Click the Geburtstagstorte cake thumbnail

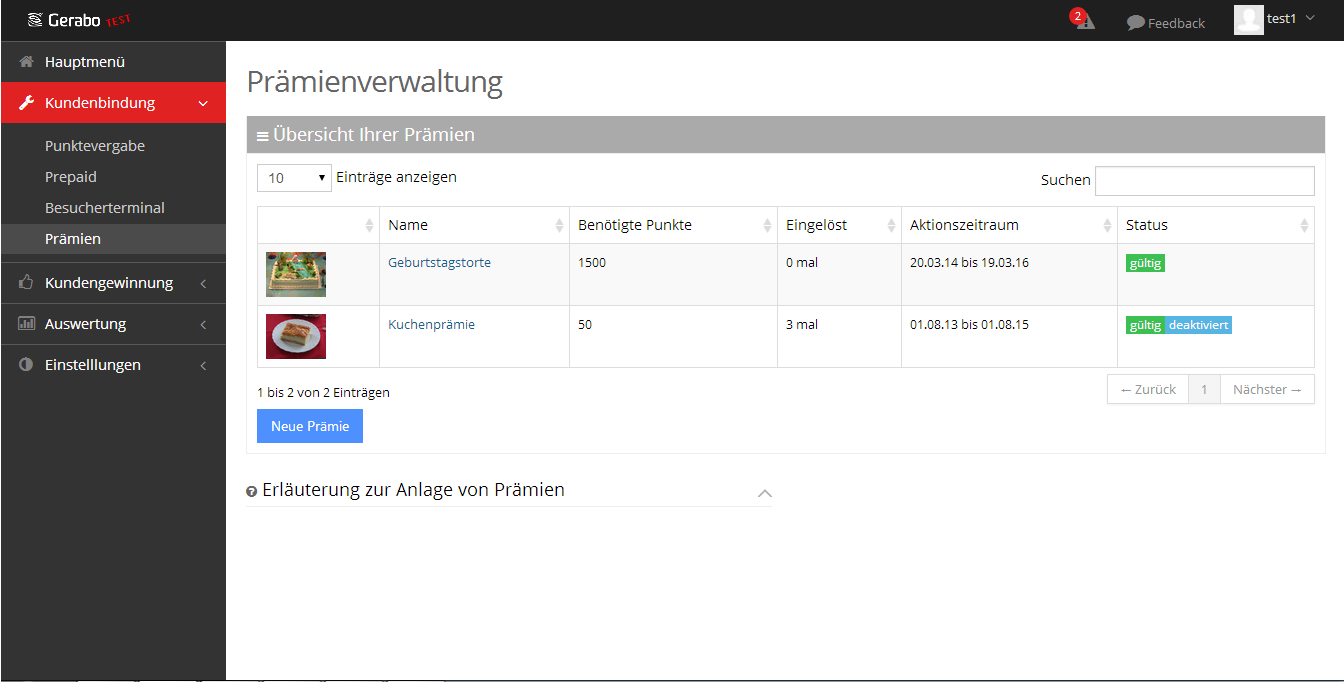pos(296,274)
